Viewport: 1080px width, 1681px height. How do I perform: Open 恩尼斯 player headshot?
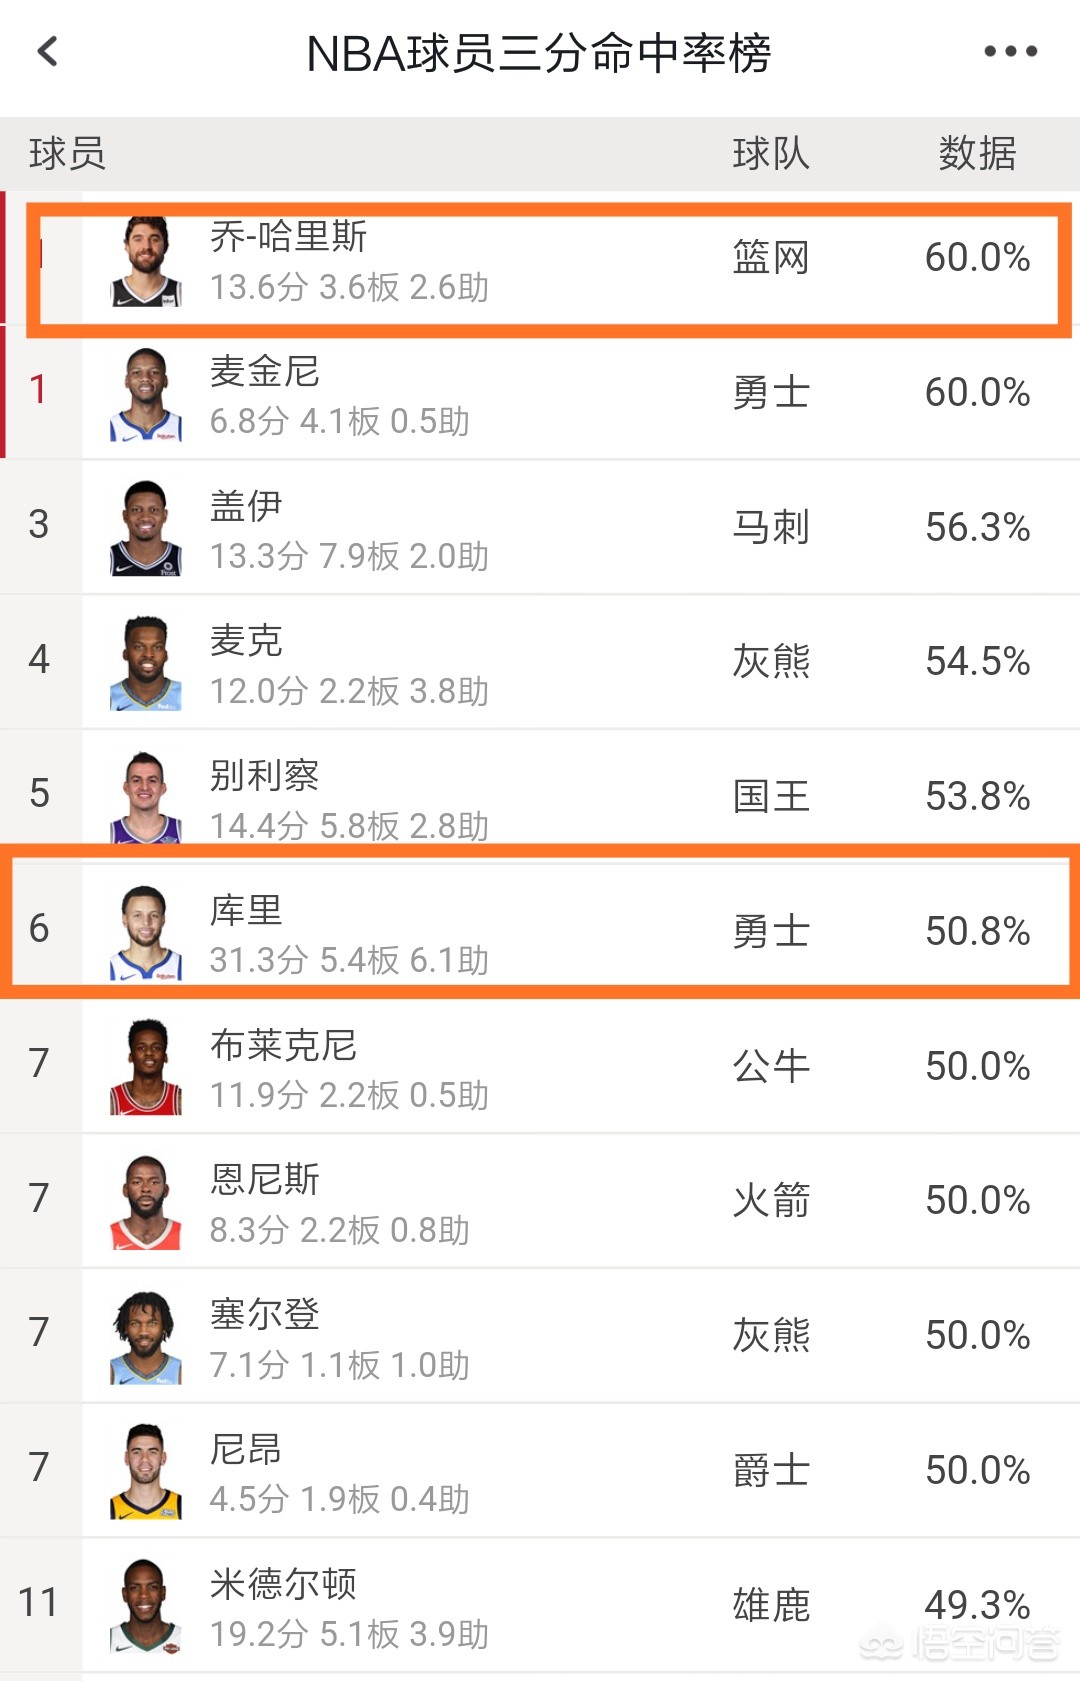146,1203
